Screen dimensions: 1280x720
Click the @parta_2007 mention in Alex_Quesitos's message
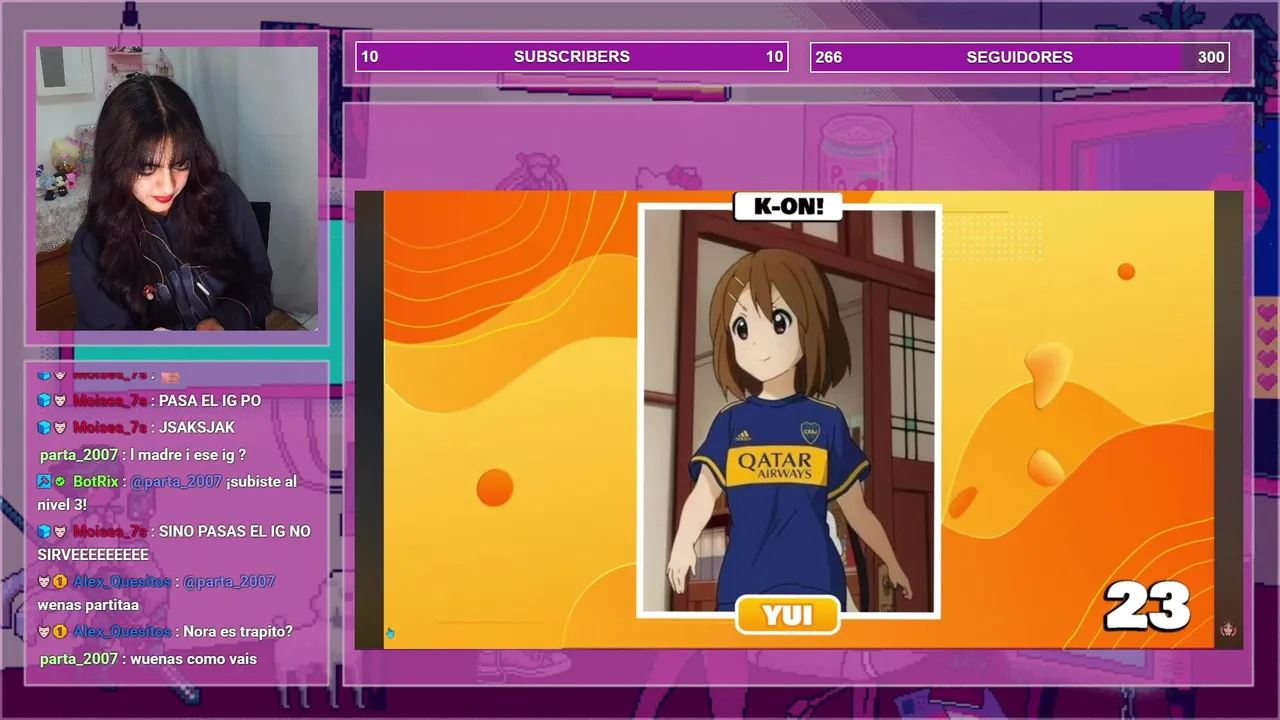pyautogui.click(x=229, y=581)
